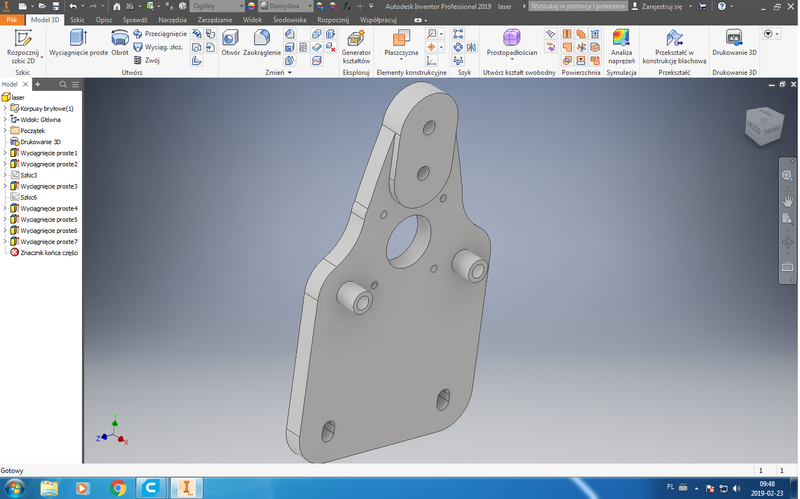
Task: Open Google Chrome from the taskbar
Action: 118,488
